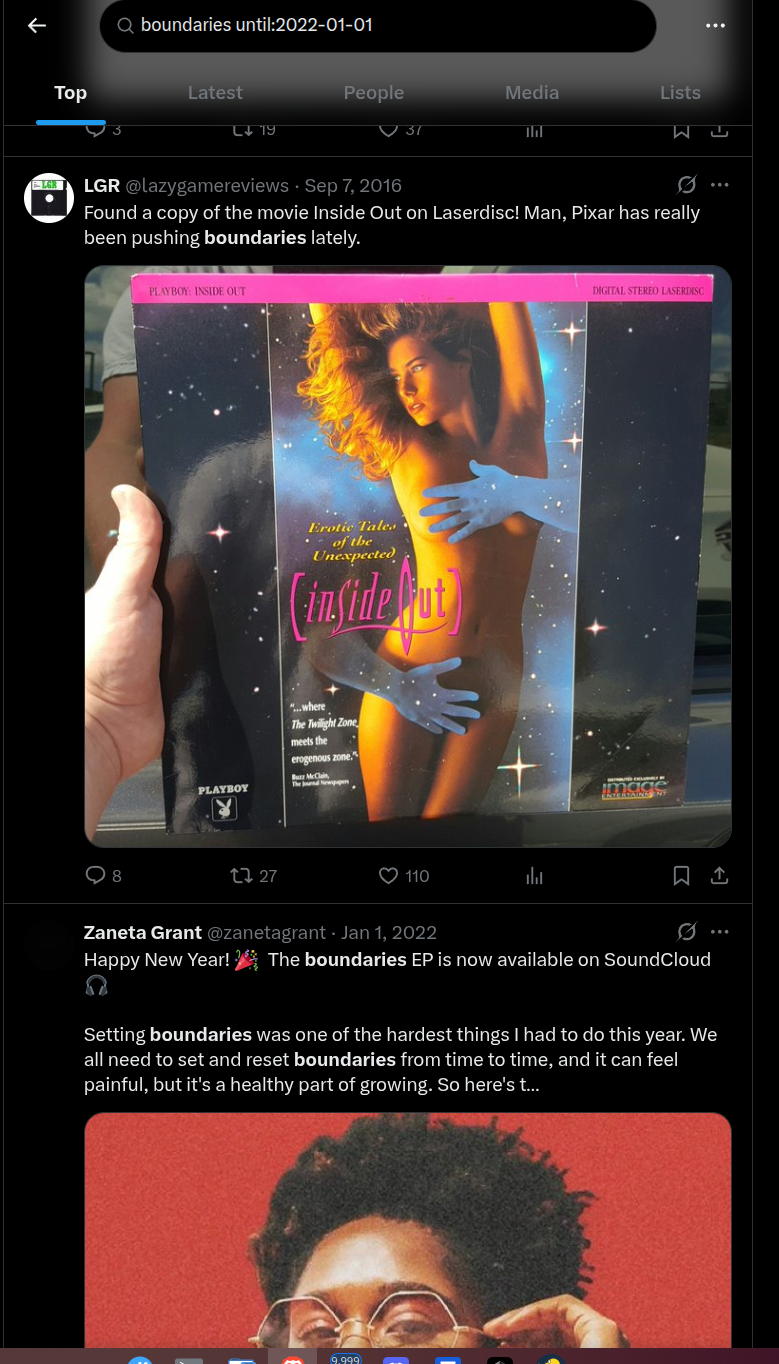779x1364 pixels.
Task: Open Grok icon on Zaneta Grant post
Action: point(686,932)
